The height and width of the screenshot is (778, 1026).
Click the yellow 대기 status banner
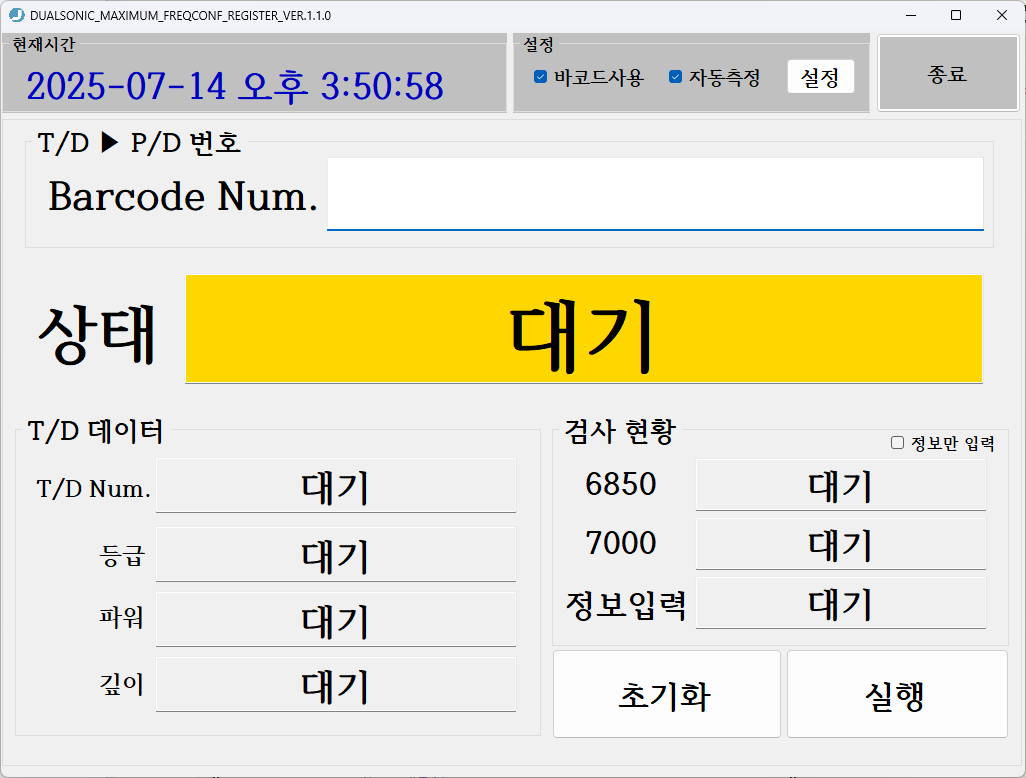click(x=583, y=329)
